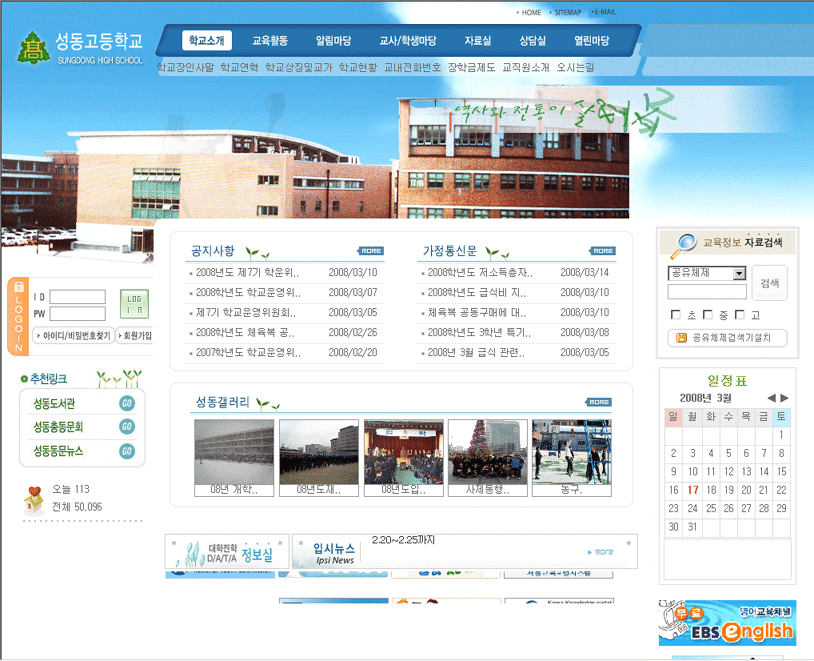Check the 고 checkbox

(739, 315)
